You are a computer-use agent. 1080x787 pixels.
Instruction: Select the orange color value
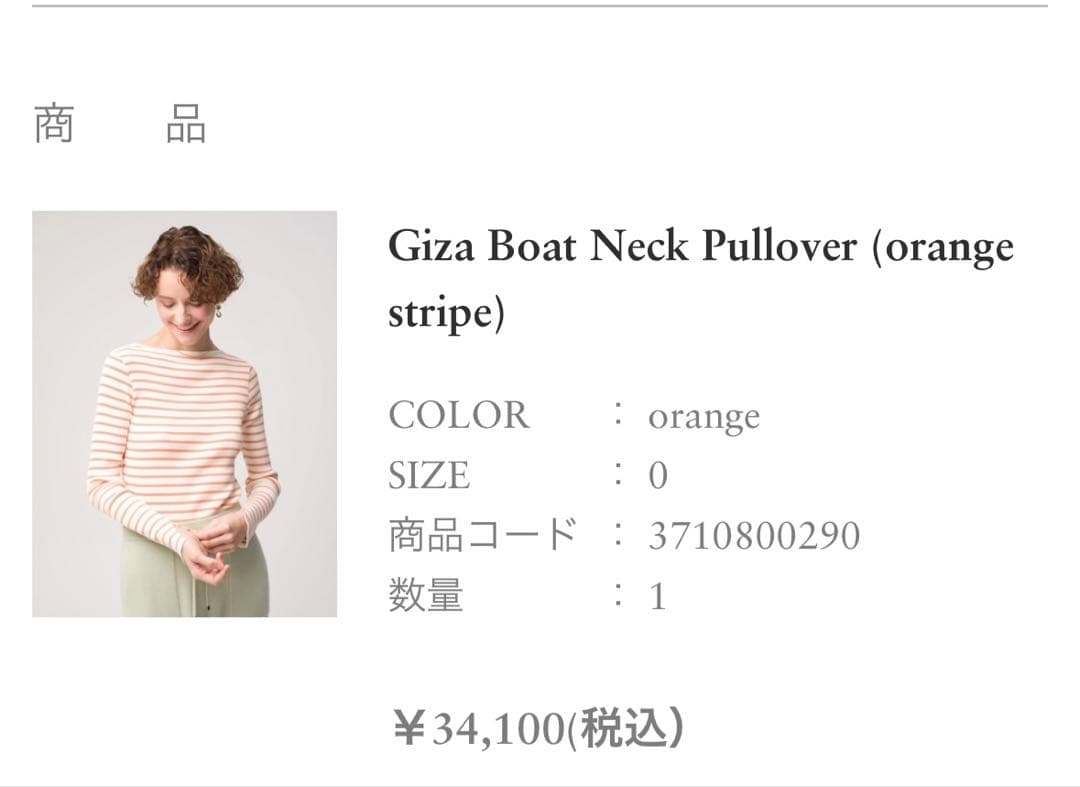pyautogui.click(x=703, y=417)
